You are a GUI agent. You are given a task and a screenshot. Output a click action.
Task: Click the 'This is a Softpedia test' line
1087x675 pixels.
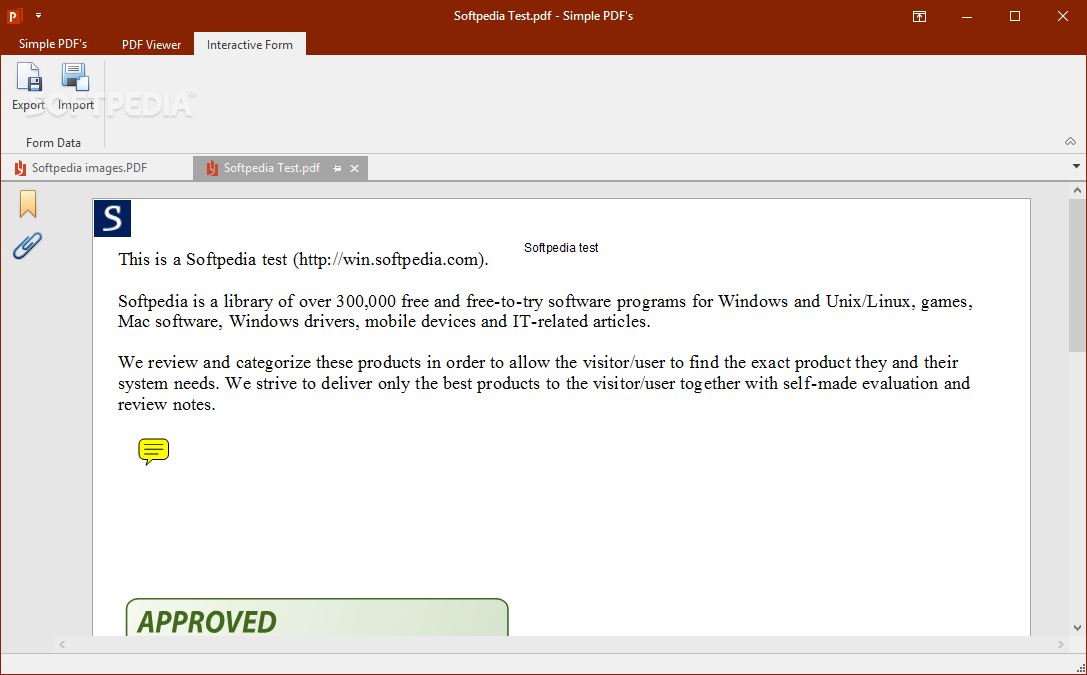coord(303,259)
